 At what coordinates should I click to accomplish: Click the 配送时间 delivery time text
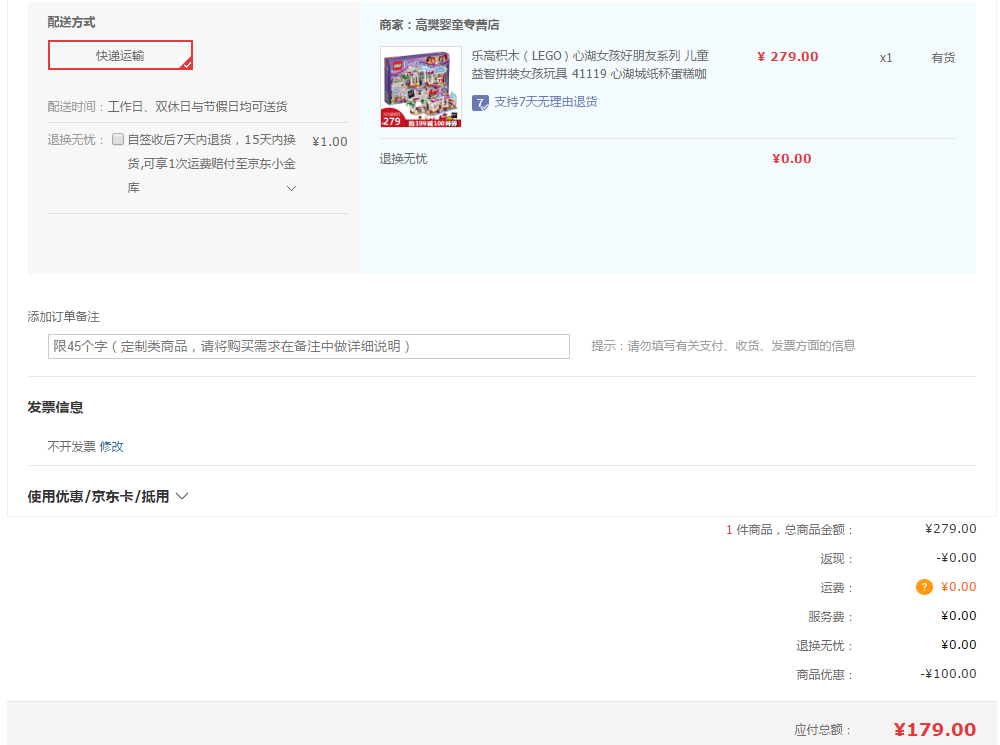tap(167, 107)
